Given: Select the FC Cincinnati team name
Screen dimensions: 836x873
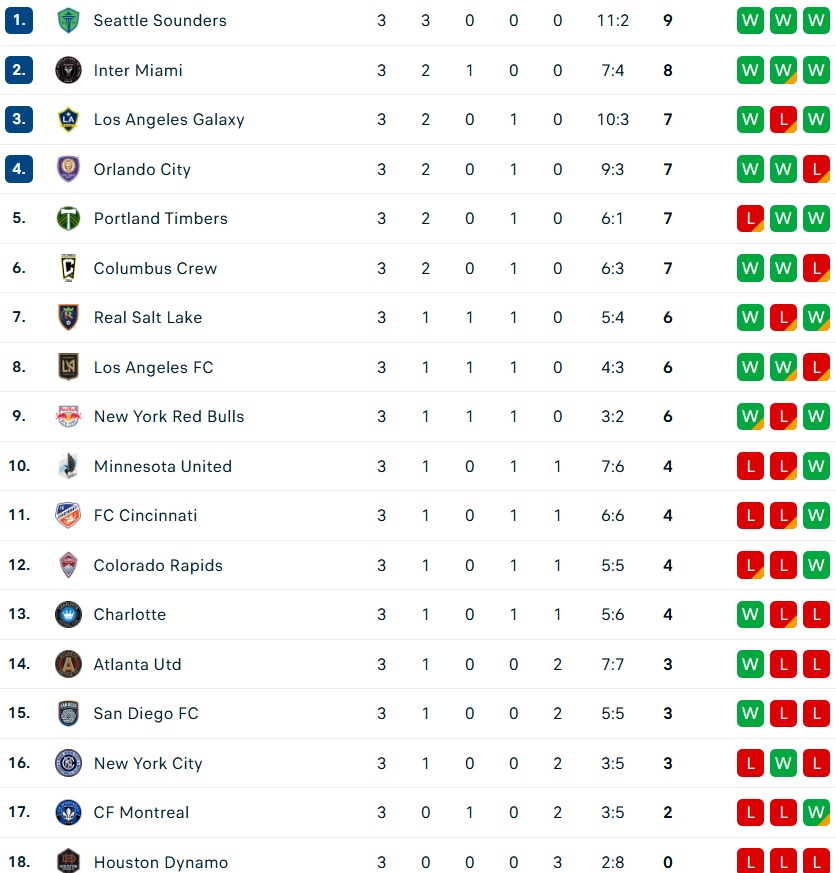Looking at the screenshot, I should tap(145, 516).
